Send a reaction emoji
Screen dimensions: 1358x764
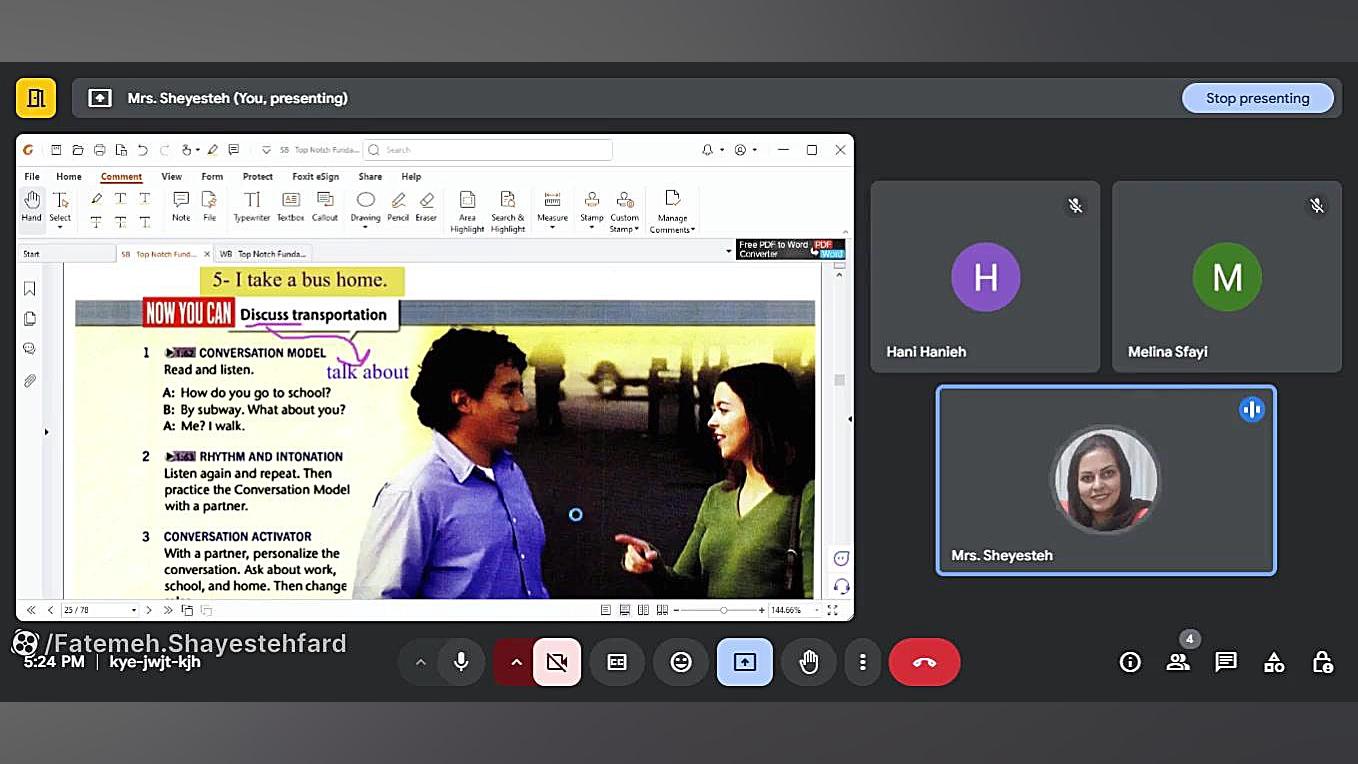coord(681,662)
